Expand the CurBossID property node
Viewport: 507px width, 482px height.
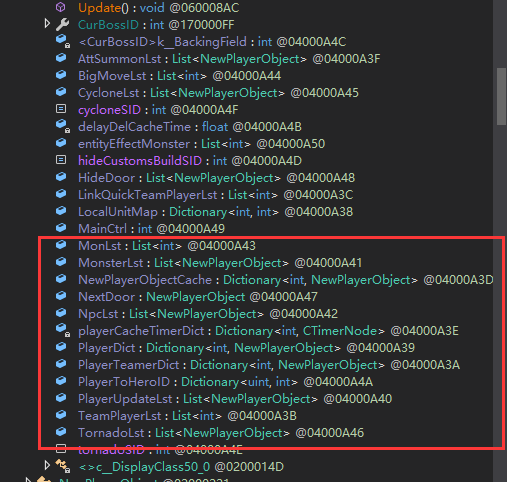(x=47, y=24)
